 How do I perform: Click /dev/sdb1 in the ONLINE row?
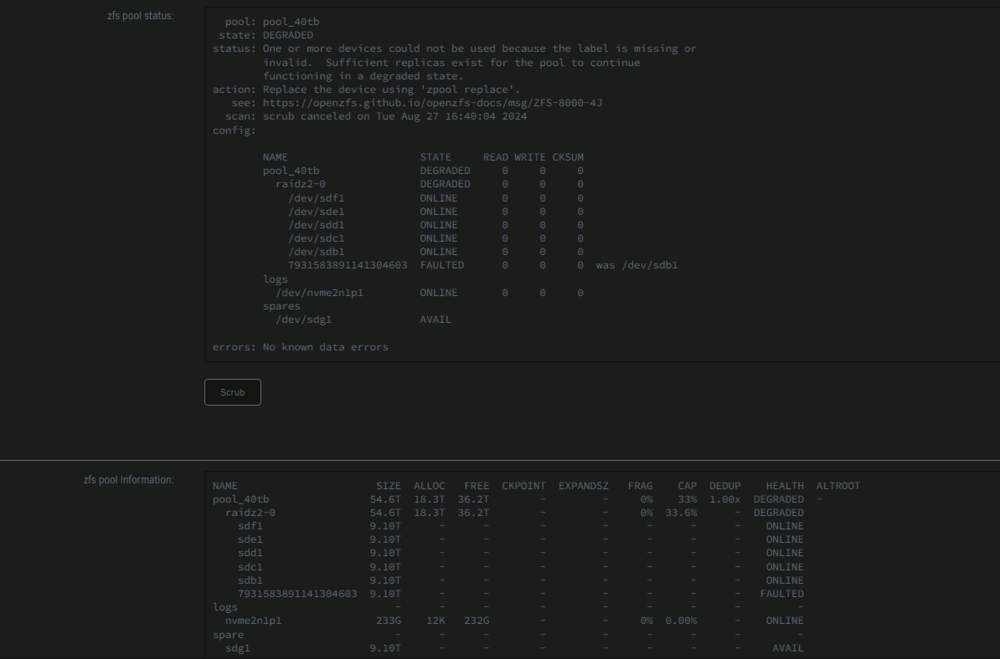pos(316,251)
